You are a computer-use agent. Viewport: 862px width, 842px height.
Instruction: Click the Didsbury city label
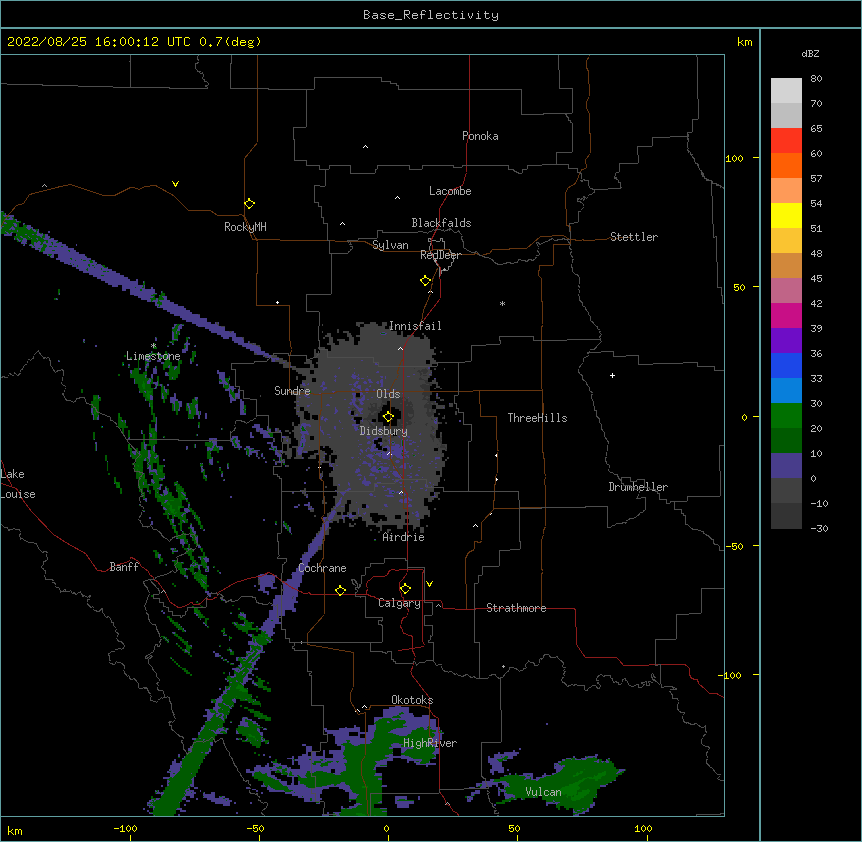click(x=383, y=431)
